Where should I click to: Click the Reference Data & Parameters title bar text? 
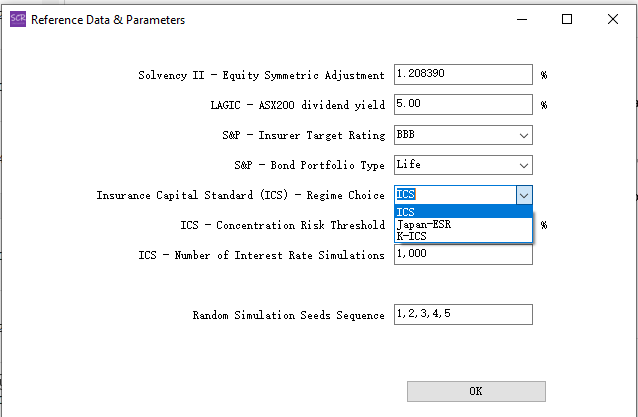point(108,20)
